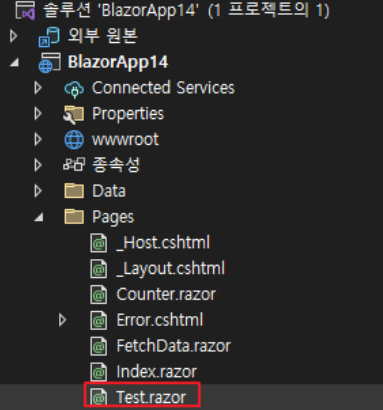Open _Layout.cshtml file name
The width and height of the screenshot is (383, 410).
171,269
